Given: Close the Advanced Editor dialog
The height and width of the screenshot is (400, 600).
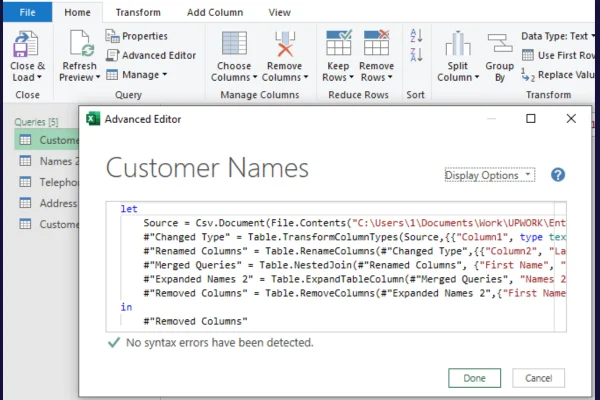Looking at the screenshot, I should pyautogui.click(x=571, y=119).
